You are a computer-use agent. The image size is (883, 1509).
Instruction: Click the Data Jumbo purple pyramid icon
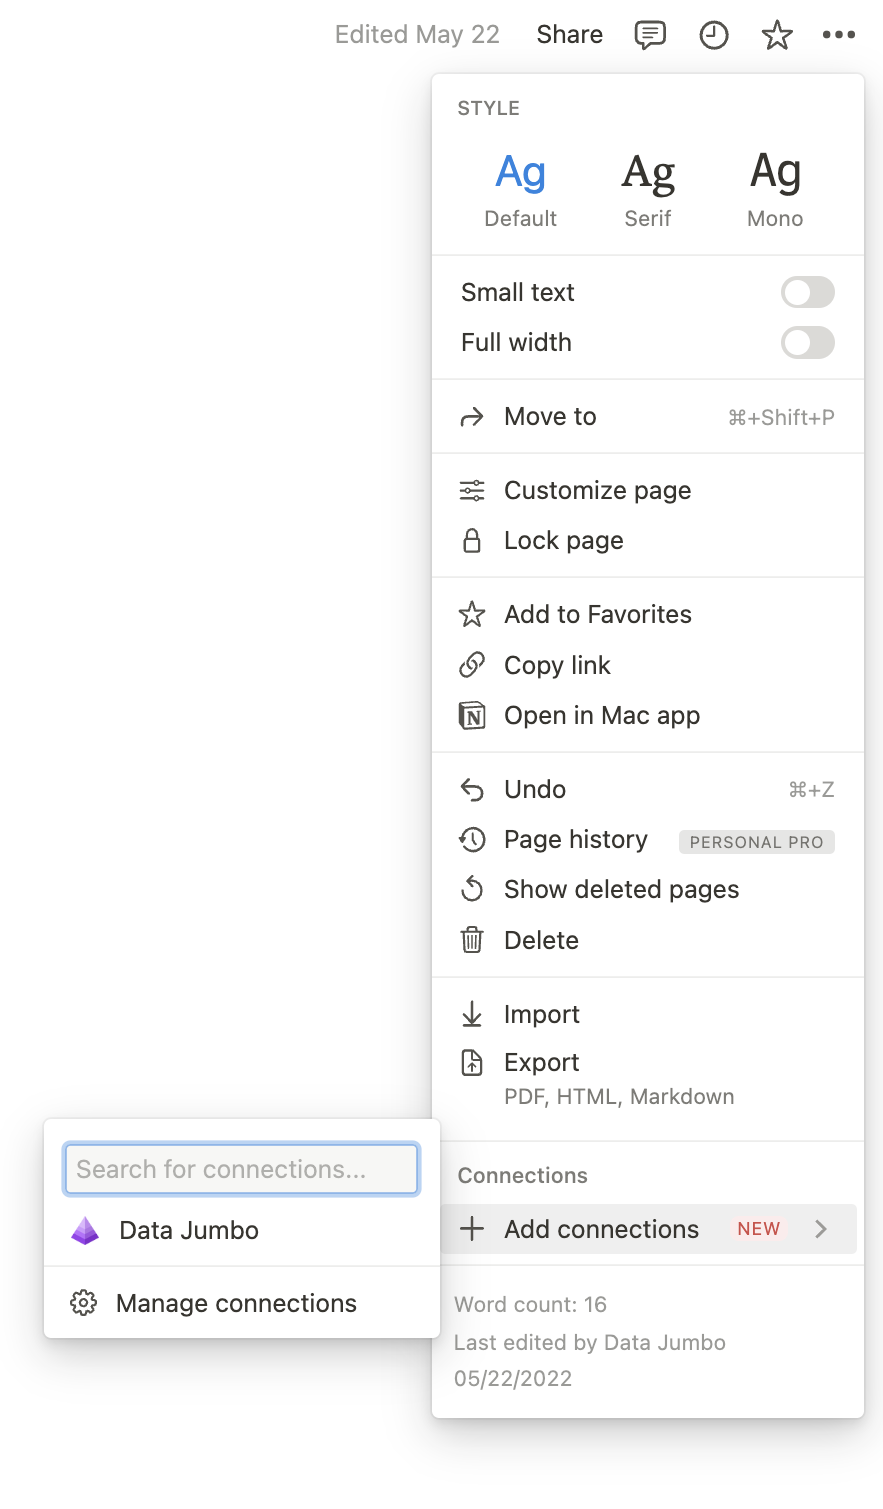[85, 1230]
